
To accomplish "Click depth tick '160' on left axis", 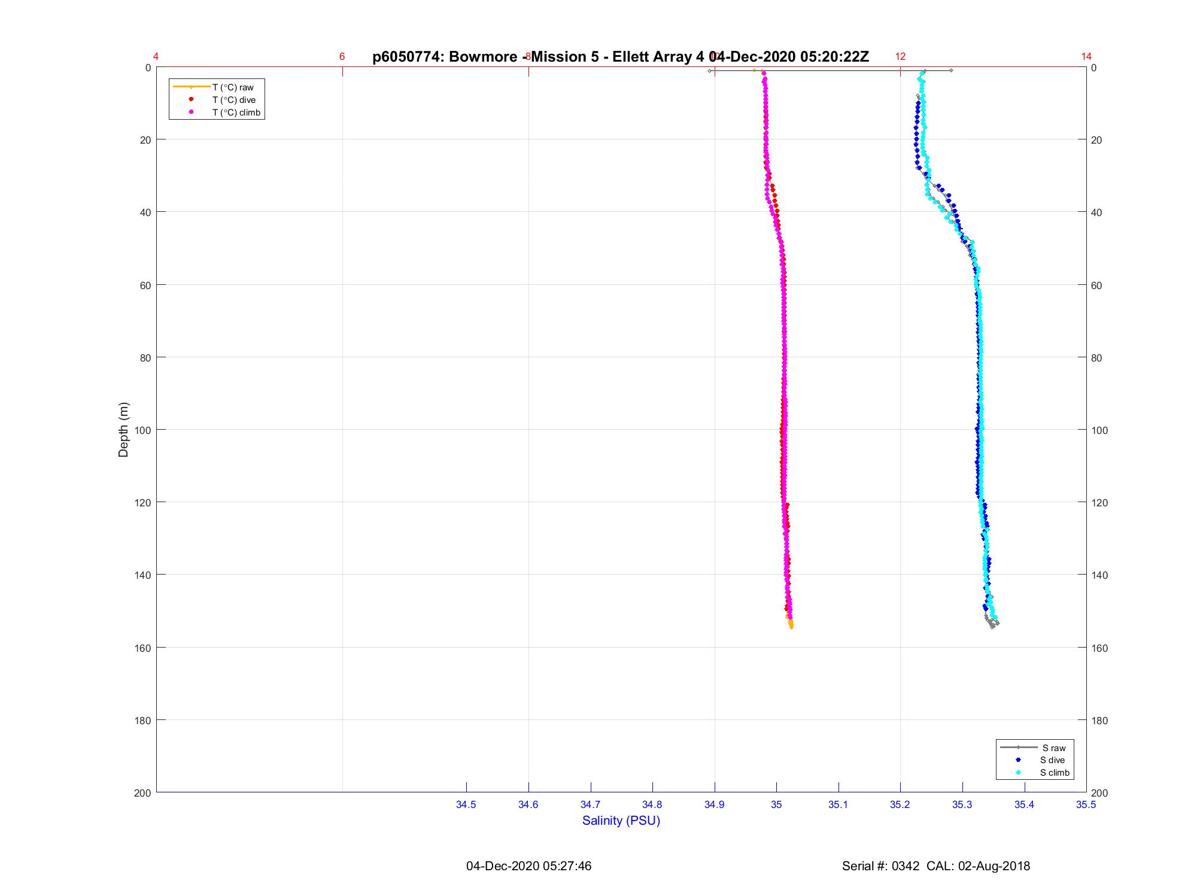I will pos(143,648).
